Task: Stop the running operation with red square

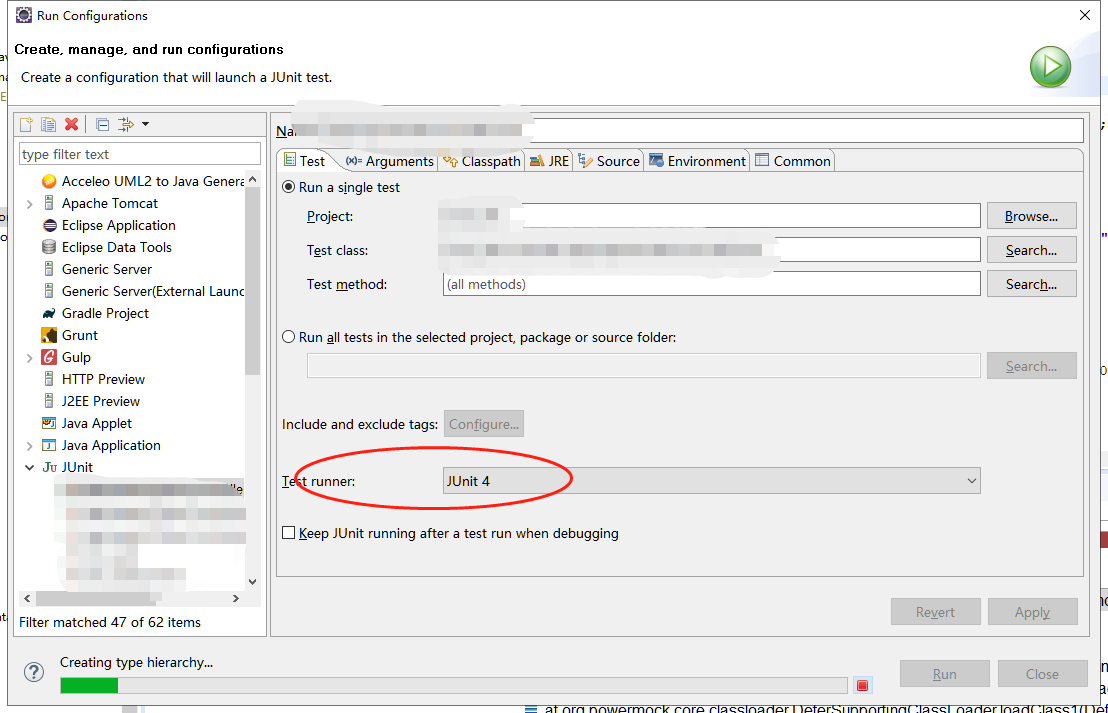Action: 862,685
